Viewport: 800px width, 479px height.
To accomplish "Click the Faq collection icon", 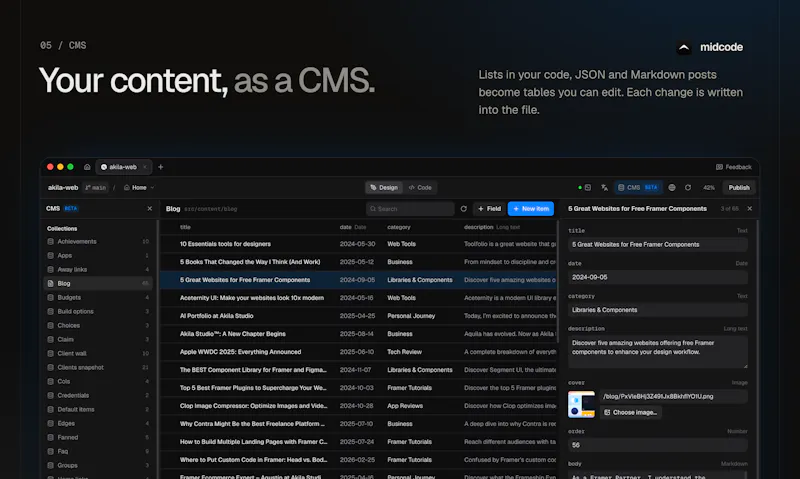I will (x=51, y=451).
